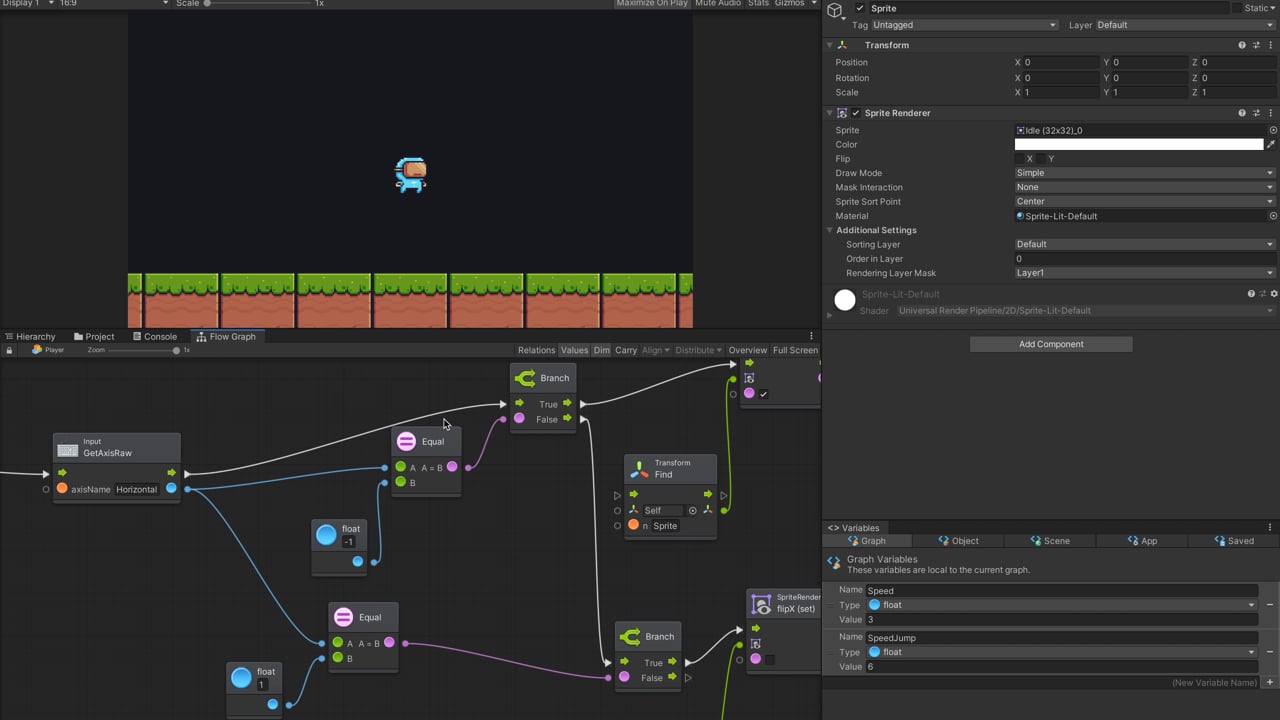This screenshot has width=1280, height=720.
Task: Click the Sprite field object picker circle
Action: 1273,130
